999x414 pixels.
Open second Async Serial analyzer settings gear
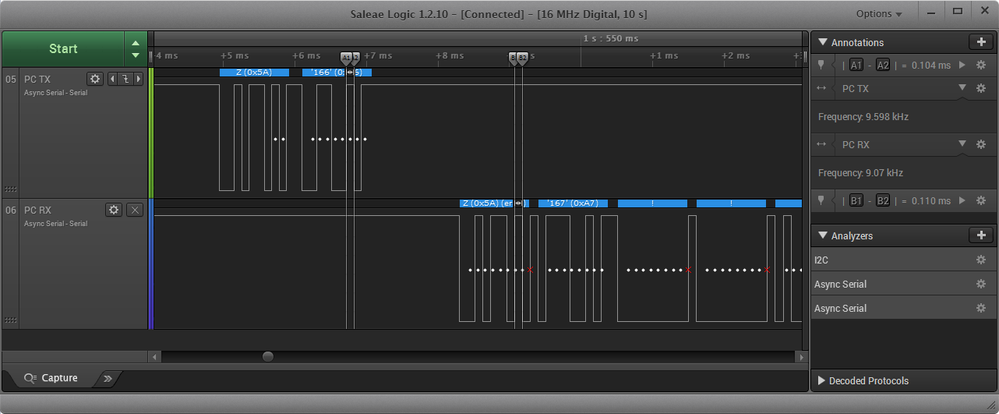(981, 308)
